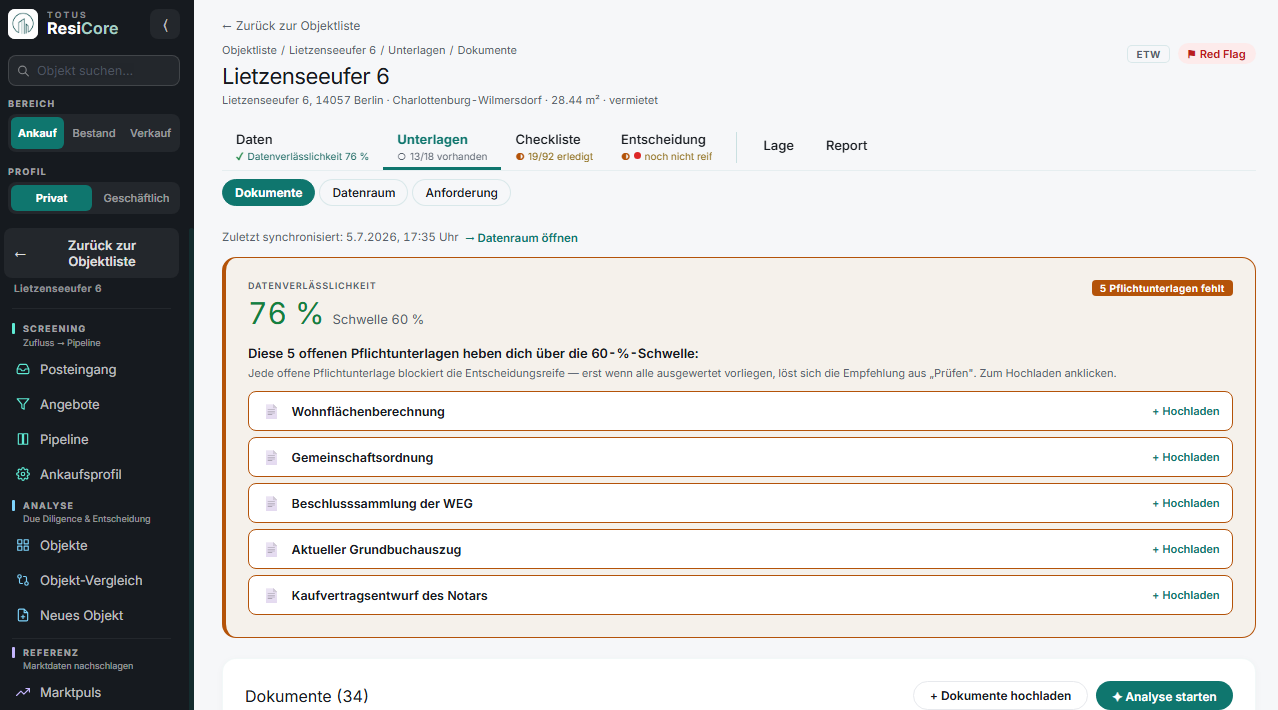Select the Privat profile
The image size is (1278, 710).
[x=52, y=198]
